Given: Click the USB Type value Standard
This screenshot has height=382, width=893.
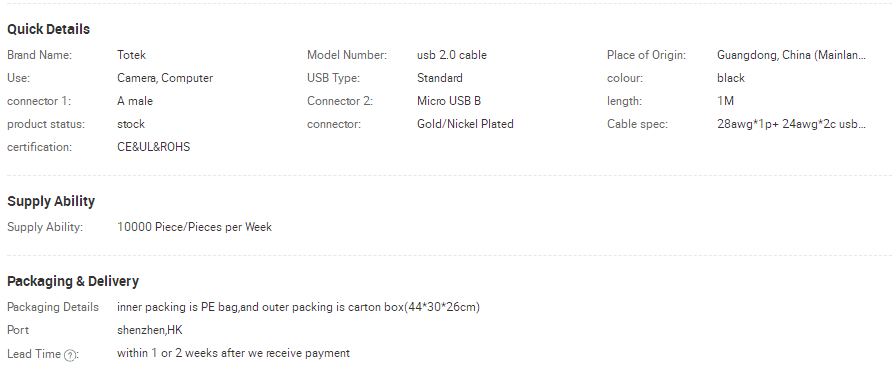Looking at the screenshot, I should 440,78.
